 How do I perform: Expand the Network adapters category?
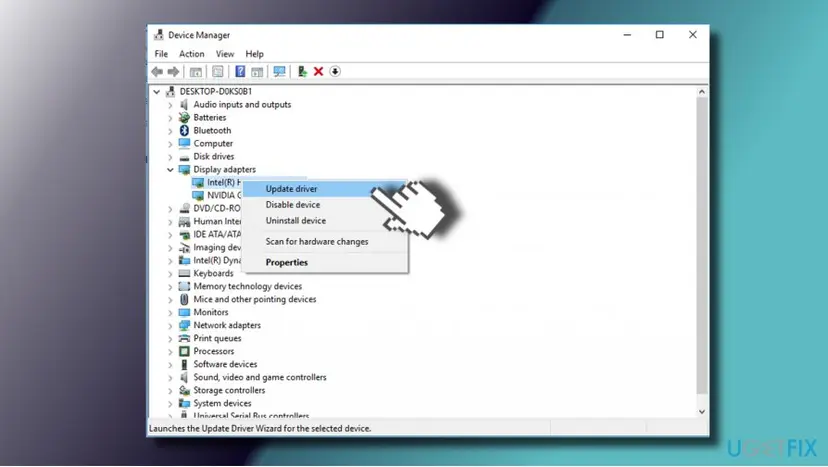[170, 326]
